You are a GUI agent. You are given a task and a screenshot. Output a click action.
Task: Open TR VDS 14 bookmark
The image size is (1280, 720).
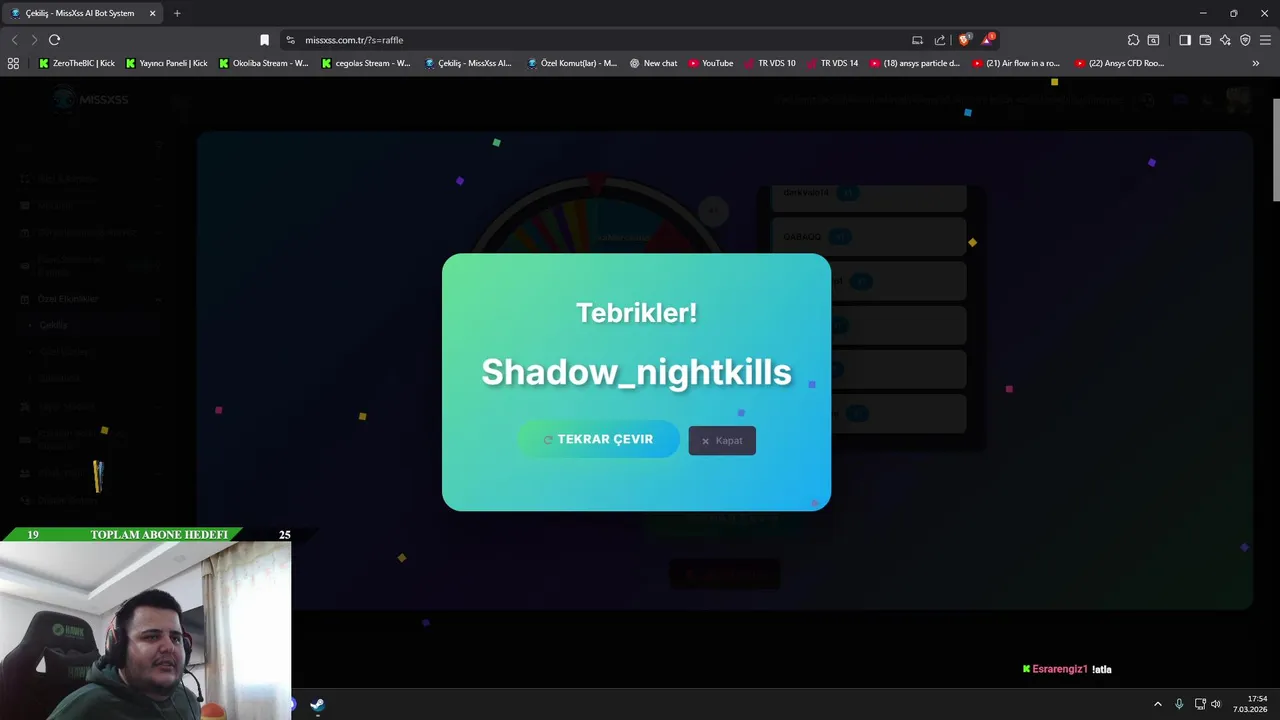[832, 63]
